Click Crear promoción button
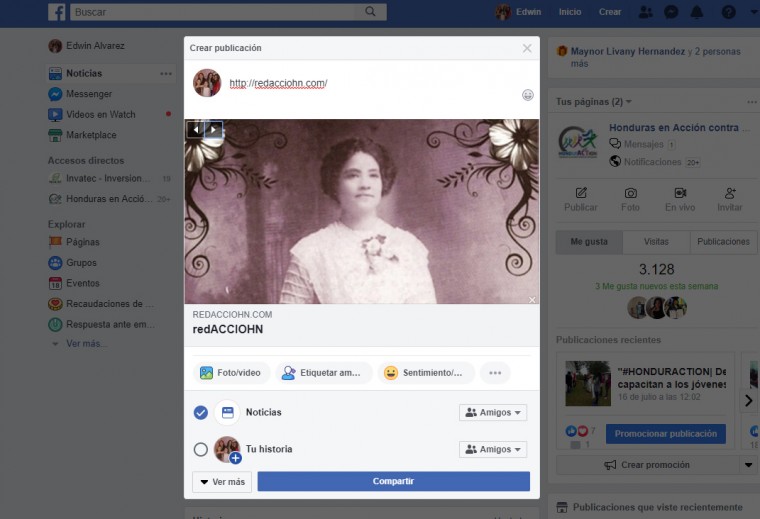 click(x=648, y=465)
